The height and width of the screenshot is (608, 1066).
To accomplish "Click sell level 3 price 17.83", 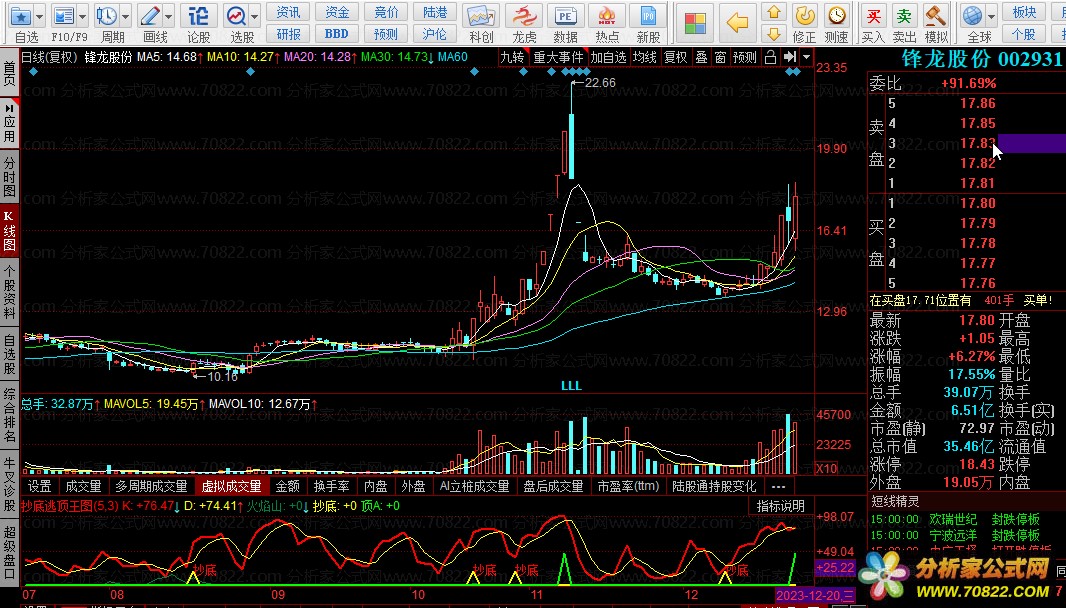I will pos(978,143).
